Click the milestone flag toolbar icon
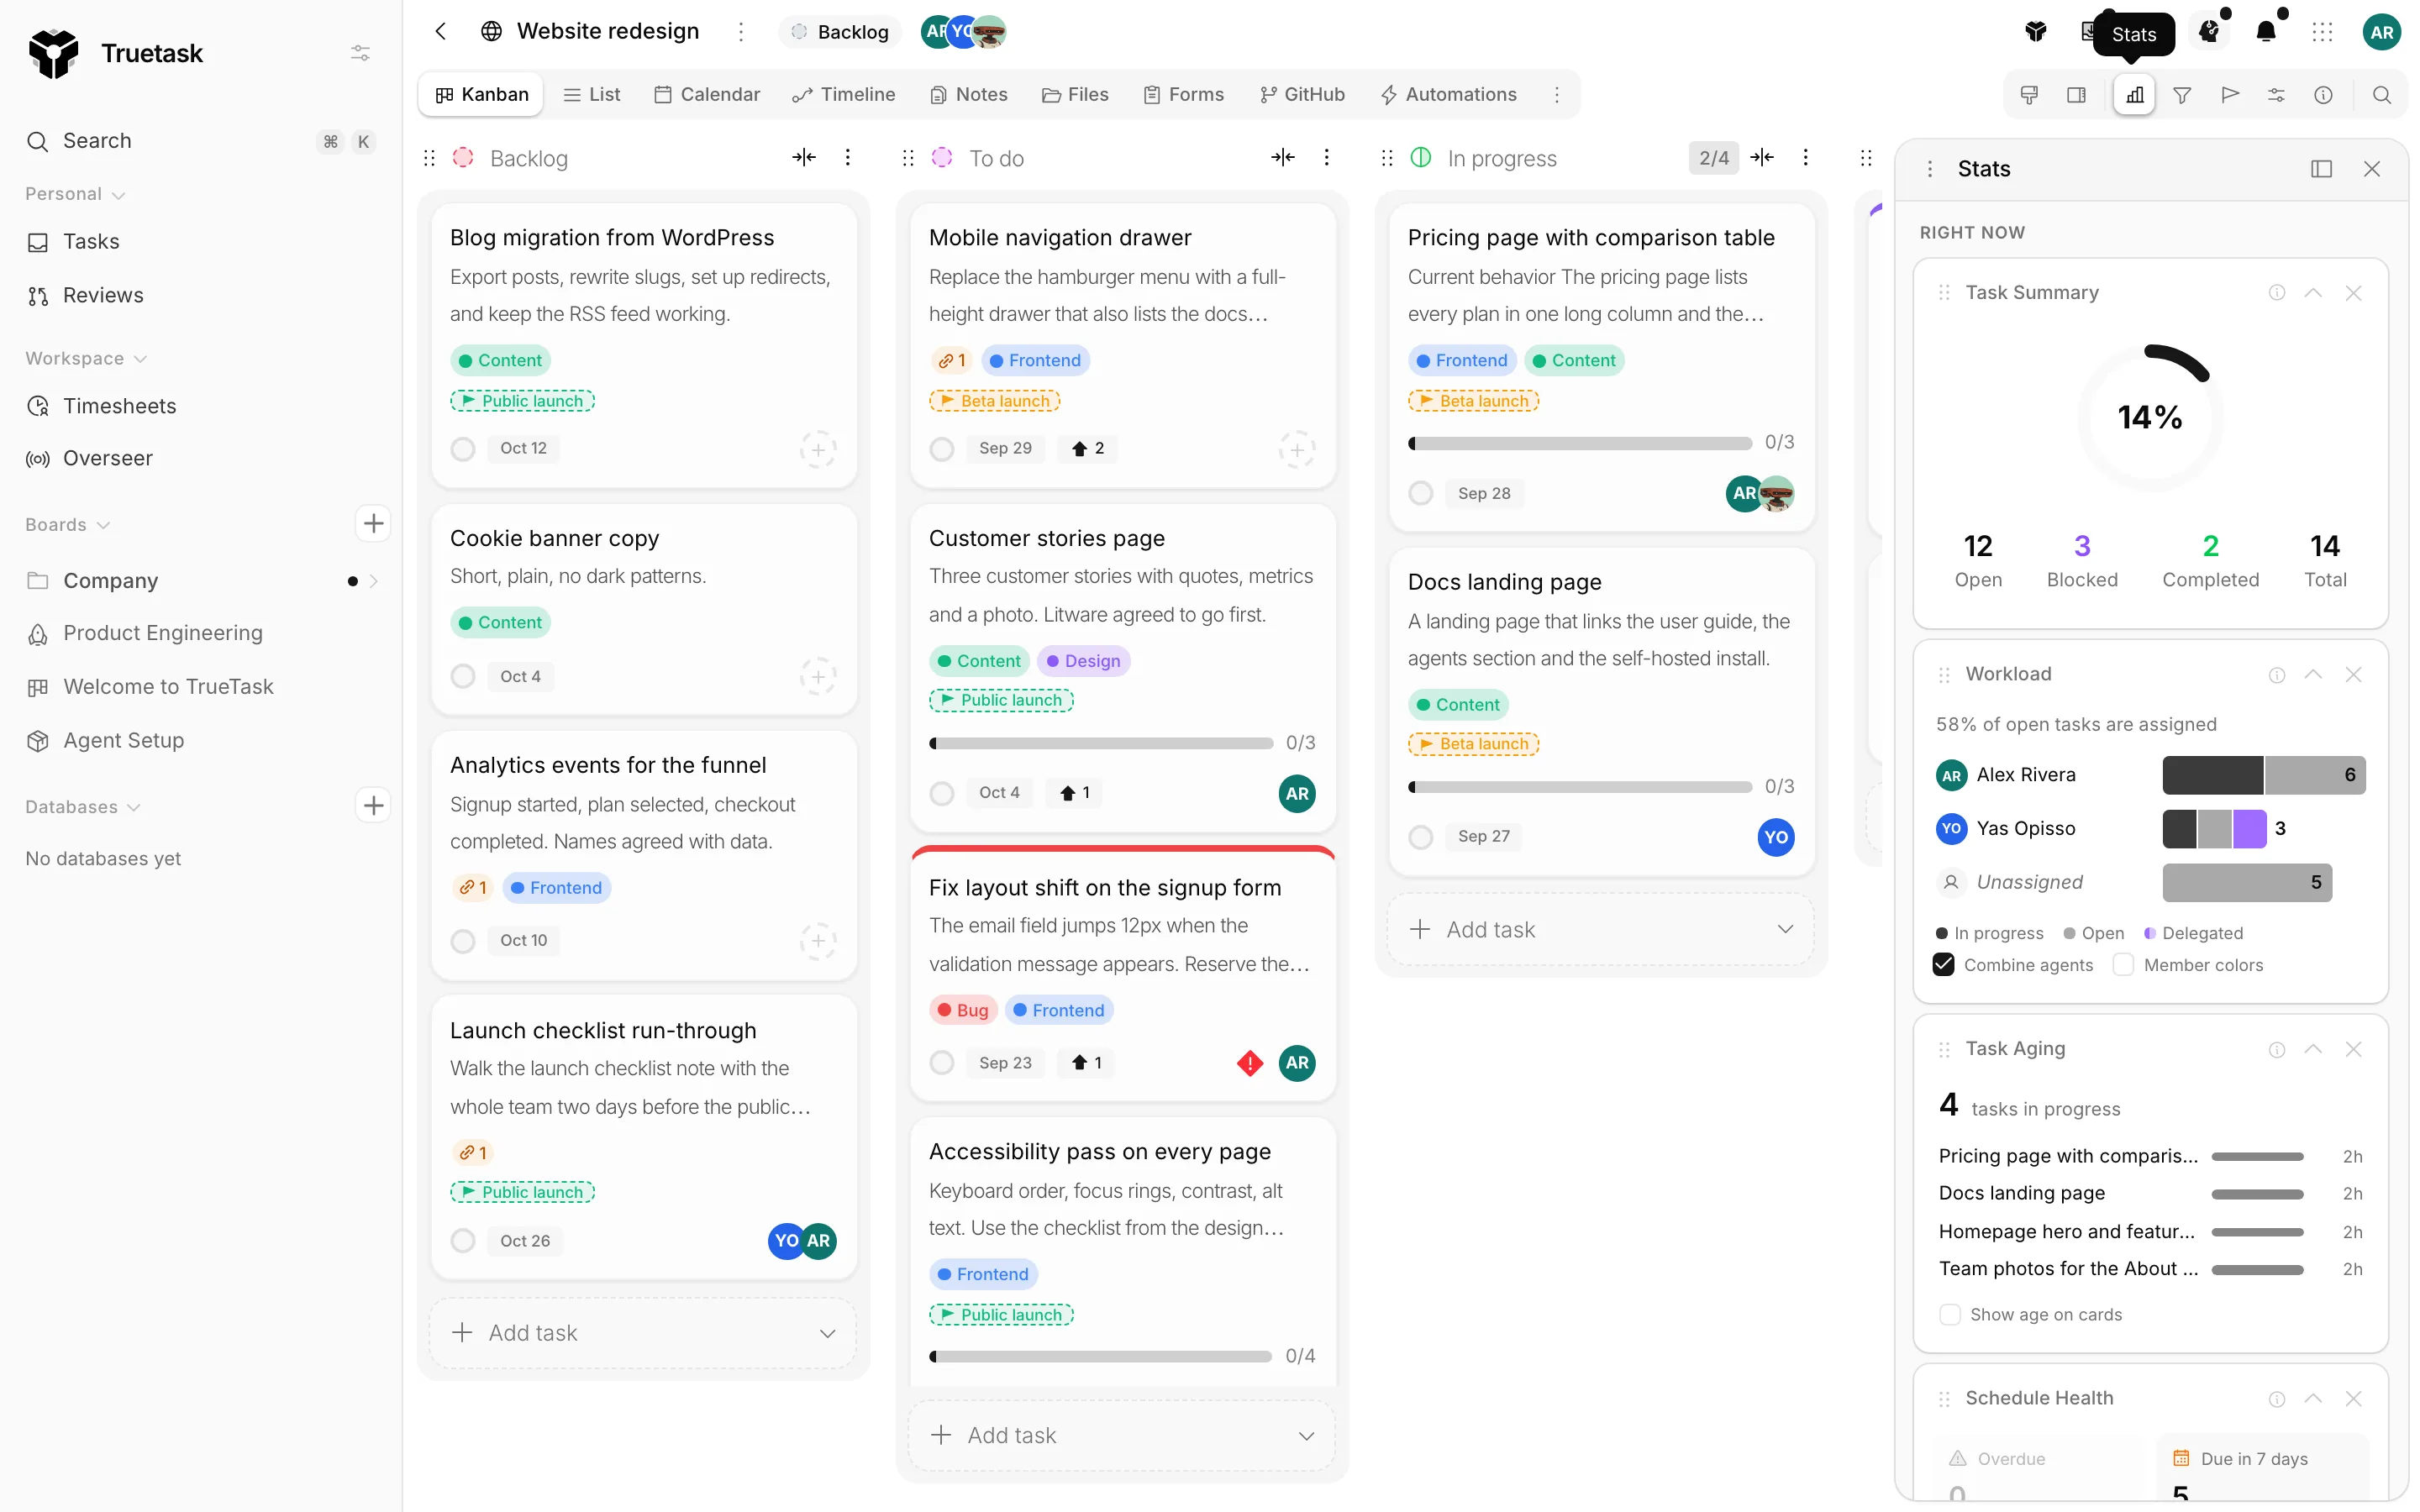The image size is (2420, 1512). (2229, 95)
